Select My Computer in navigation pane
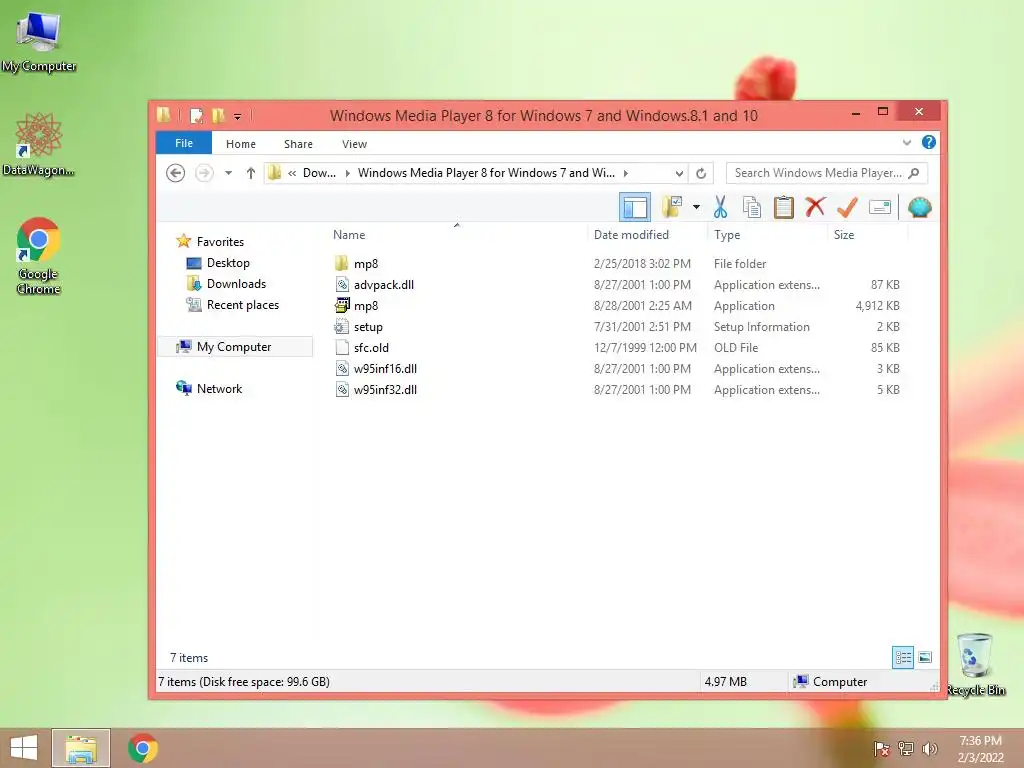 pyautogui.click(x=235, y=347)
